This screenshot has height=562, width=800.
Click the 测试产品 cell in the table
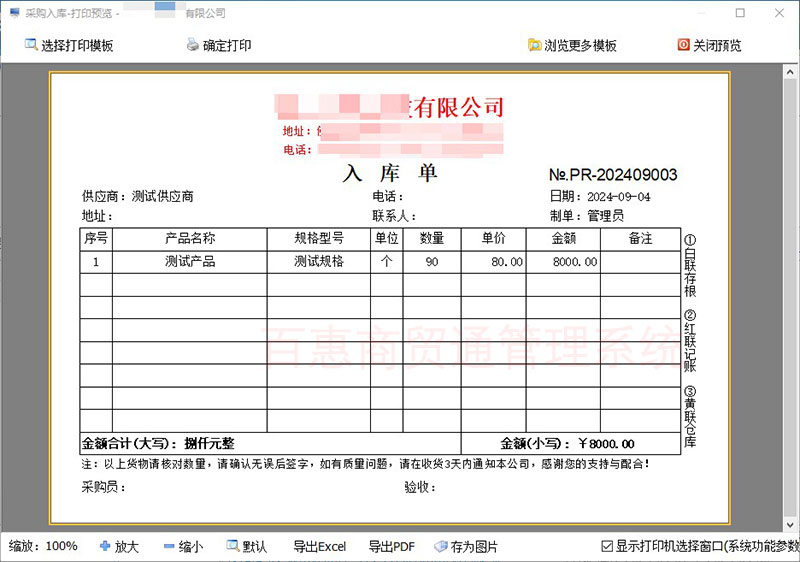[190, 262]
